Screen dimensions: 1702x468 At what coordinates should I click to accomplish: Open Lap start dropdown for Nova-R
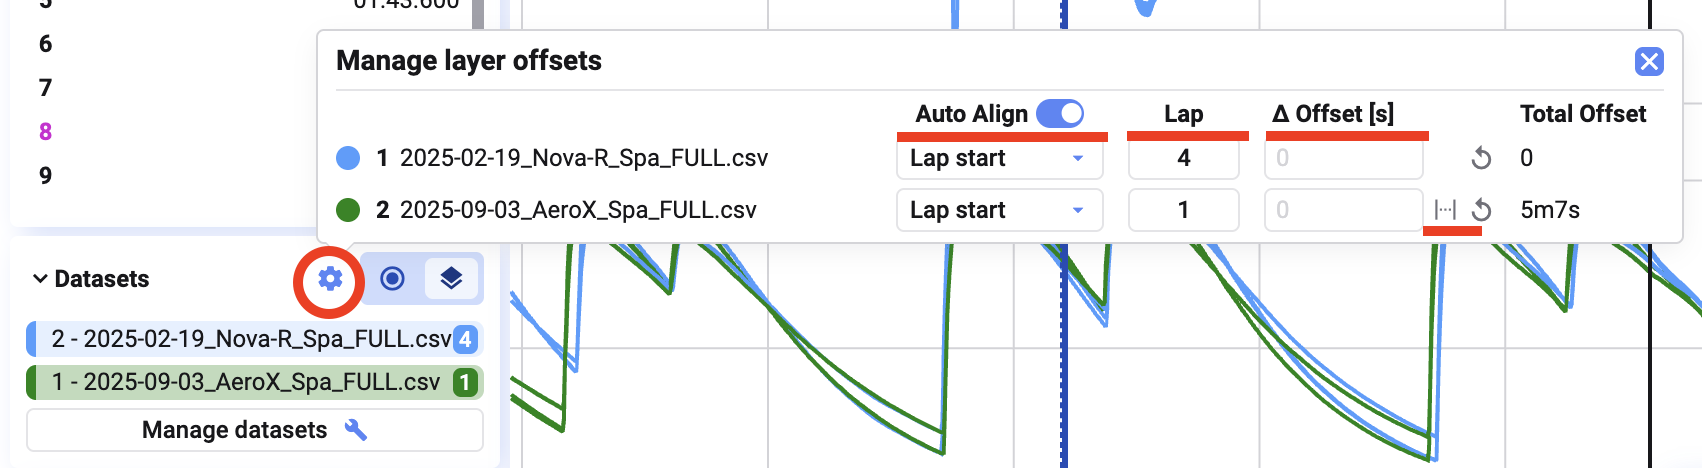(x=999, y=158)
